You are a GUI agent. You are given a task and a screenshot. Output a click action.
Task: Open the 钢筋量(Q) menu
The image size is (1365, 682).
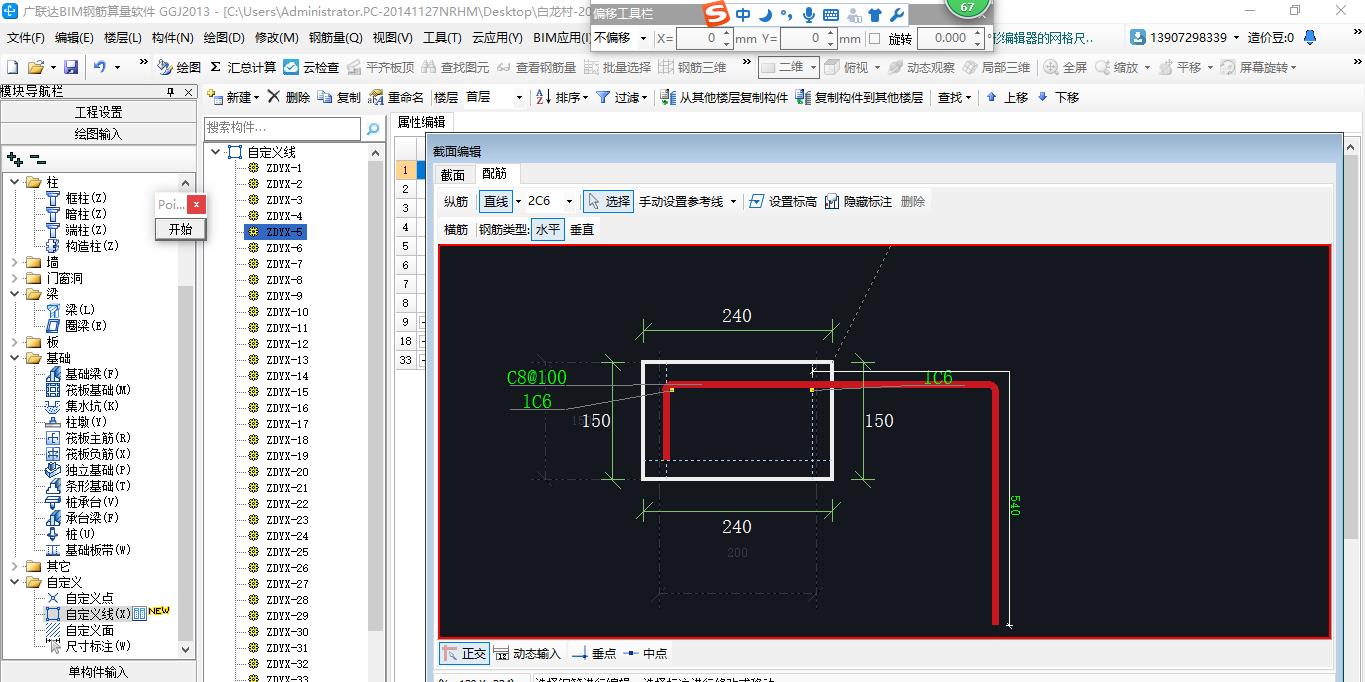pos(335,37)
